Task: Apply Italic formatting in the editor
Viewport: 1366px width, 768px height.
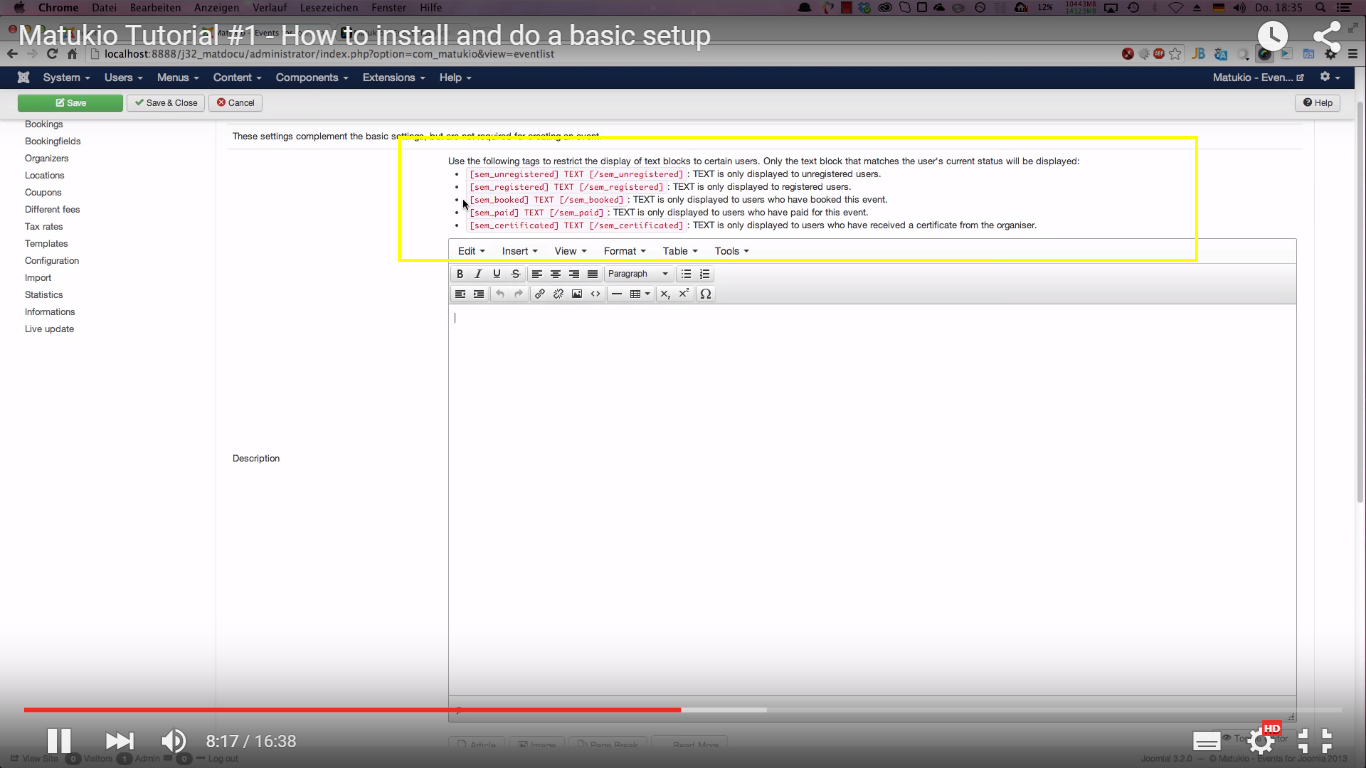Action: point(478,274)
